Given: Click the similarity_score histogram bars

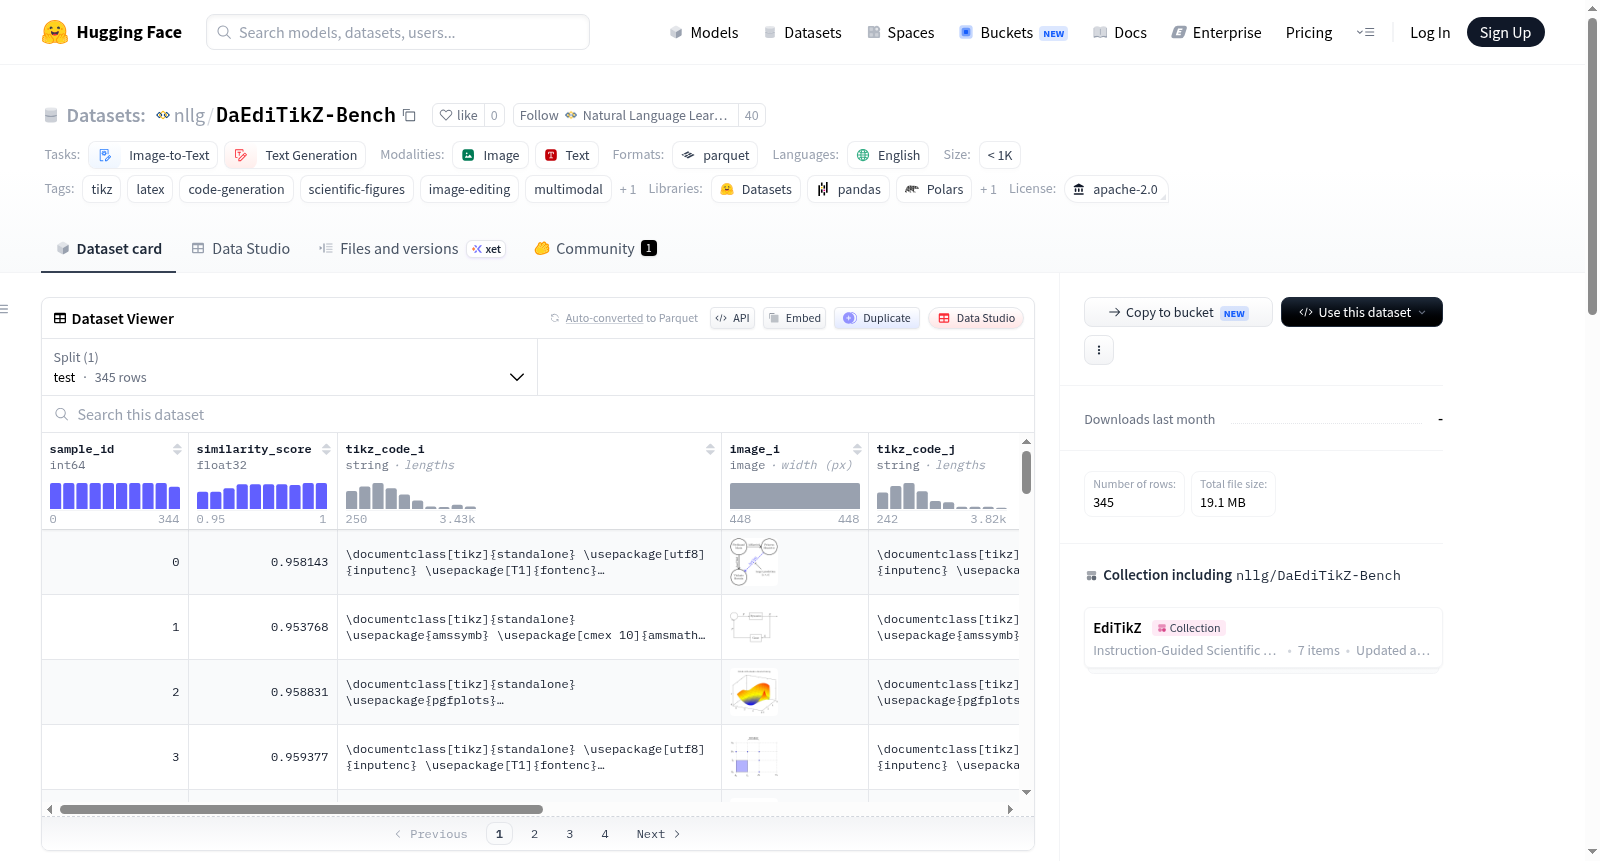Looking at the screenshot, I should tap(262, 496).
